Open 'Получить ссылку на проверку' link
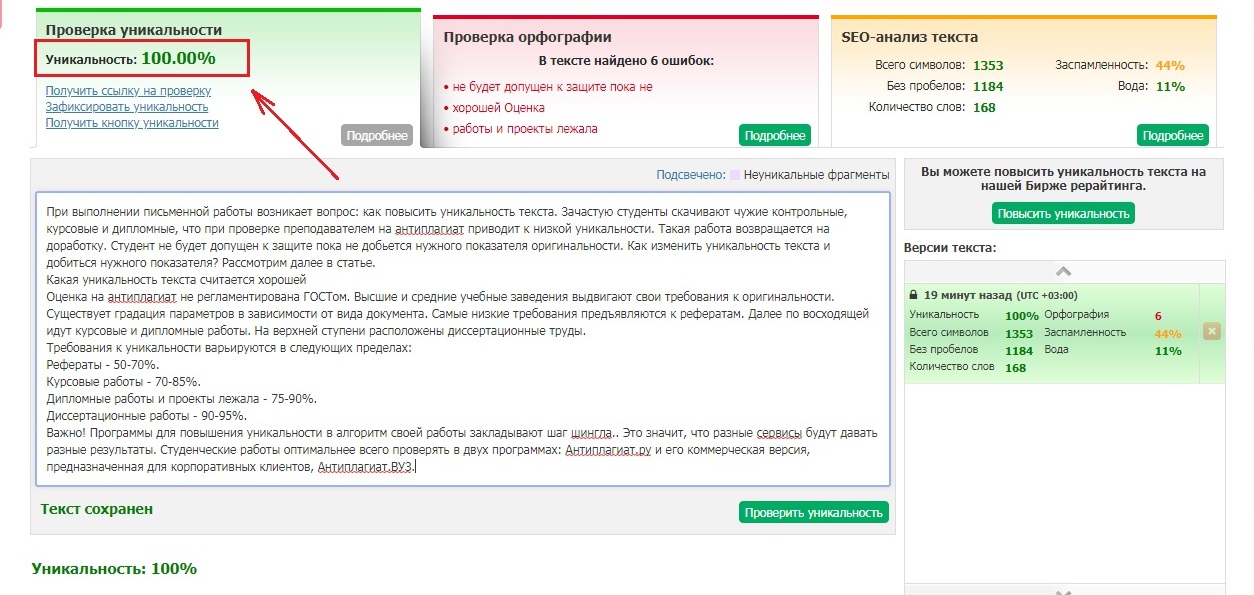Image resolution: width=1254 pixels, height=595 pixels. point(128,91)
